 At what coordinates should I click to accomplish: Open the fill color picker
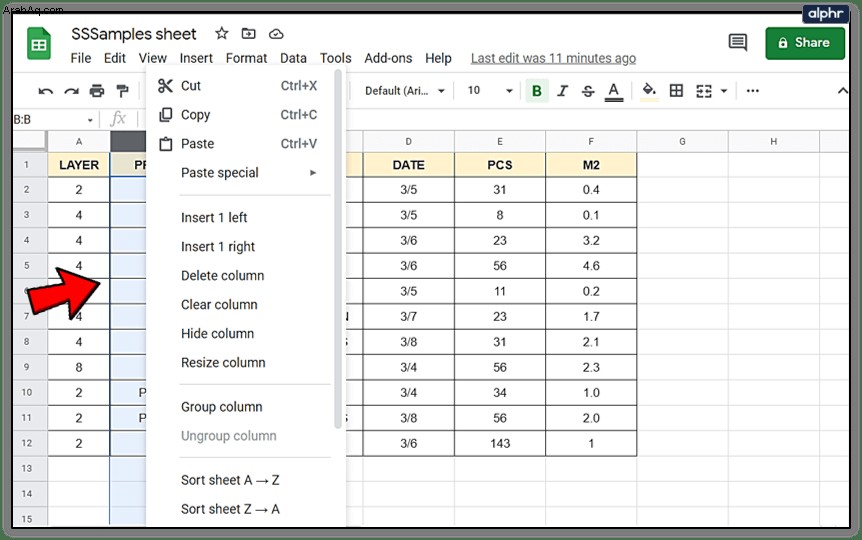[649, 91]
